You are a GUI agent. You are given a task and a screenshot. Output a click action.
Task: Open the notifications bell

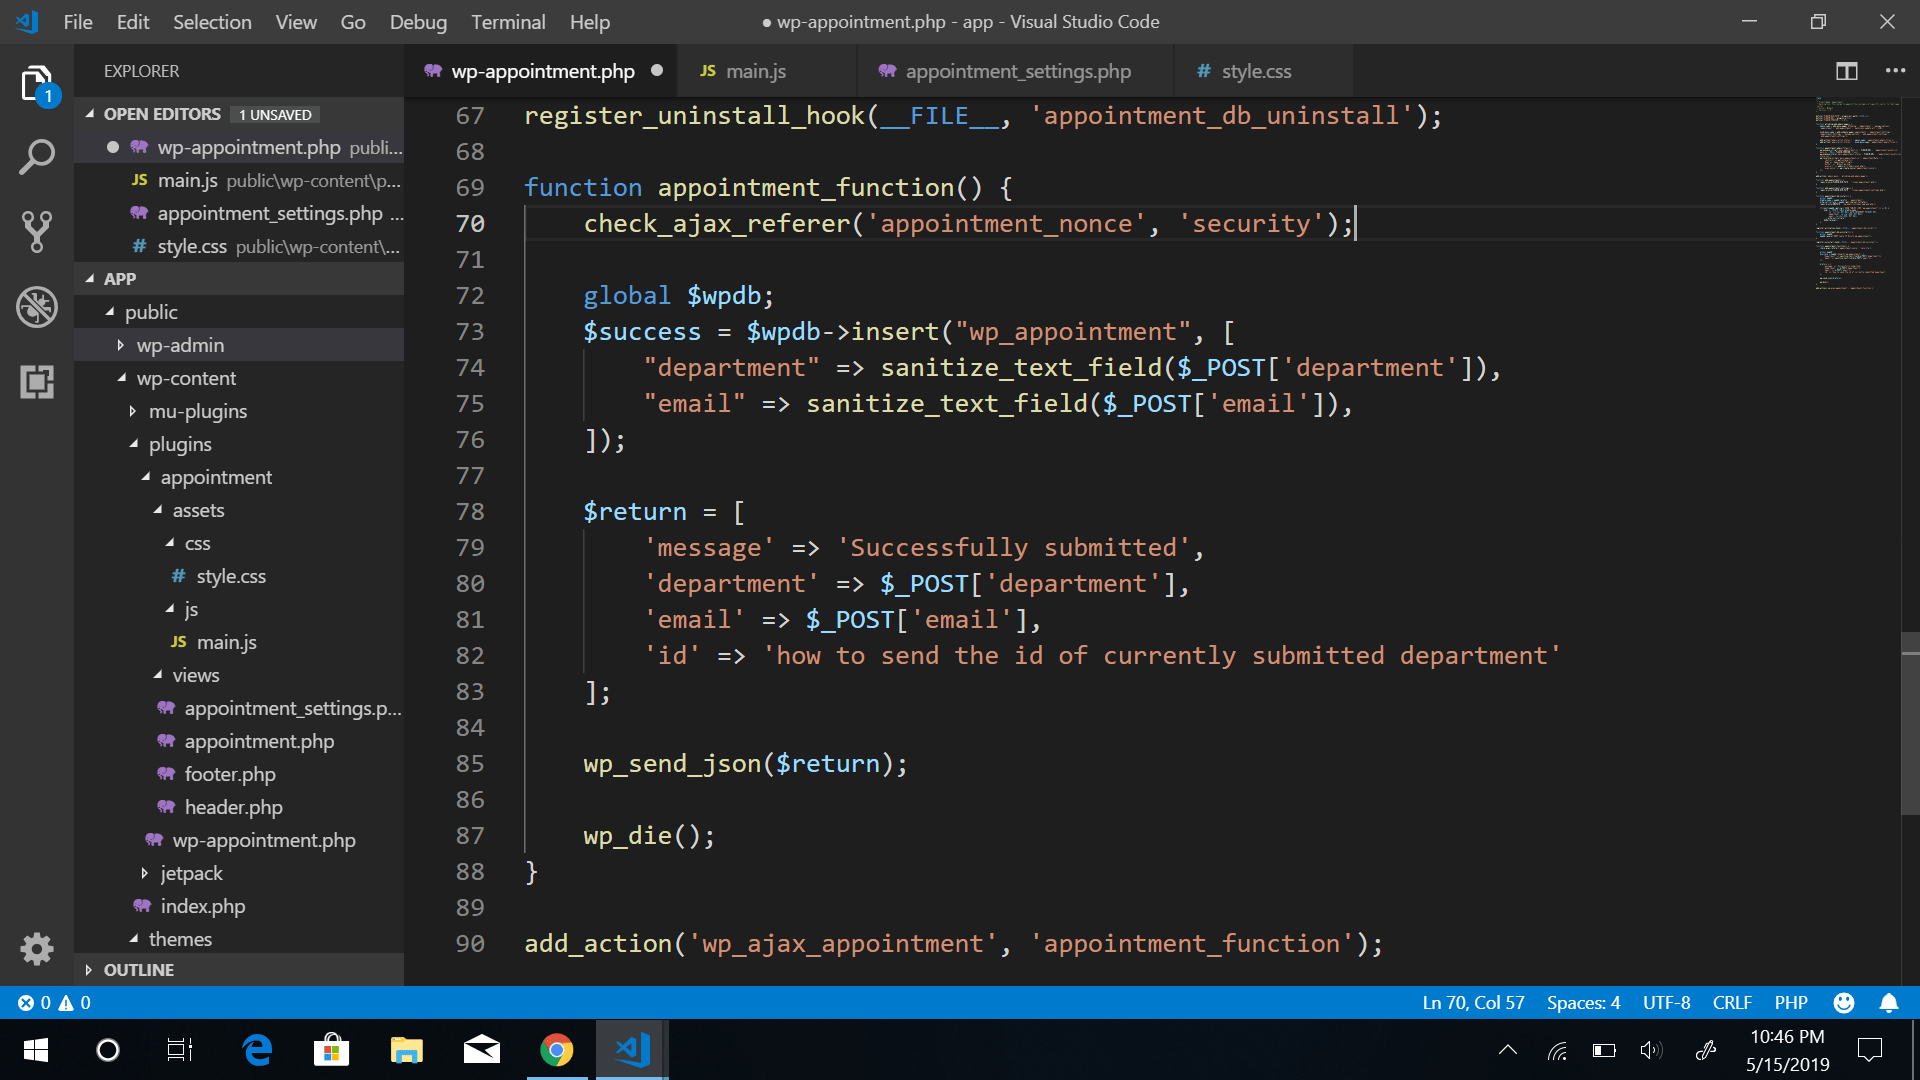coord(1889,1002)
